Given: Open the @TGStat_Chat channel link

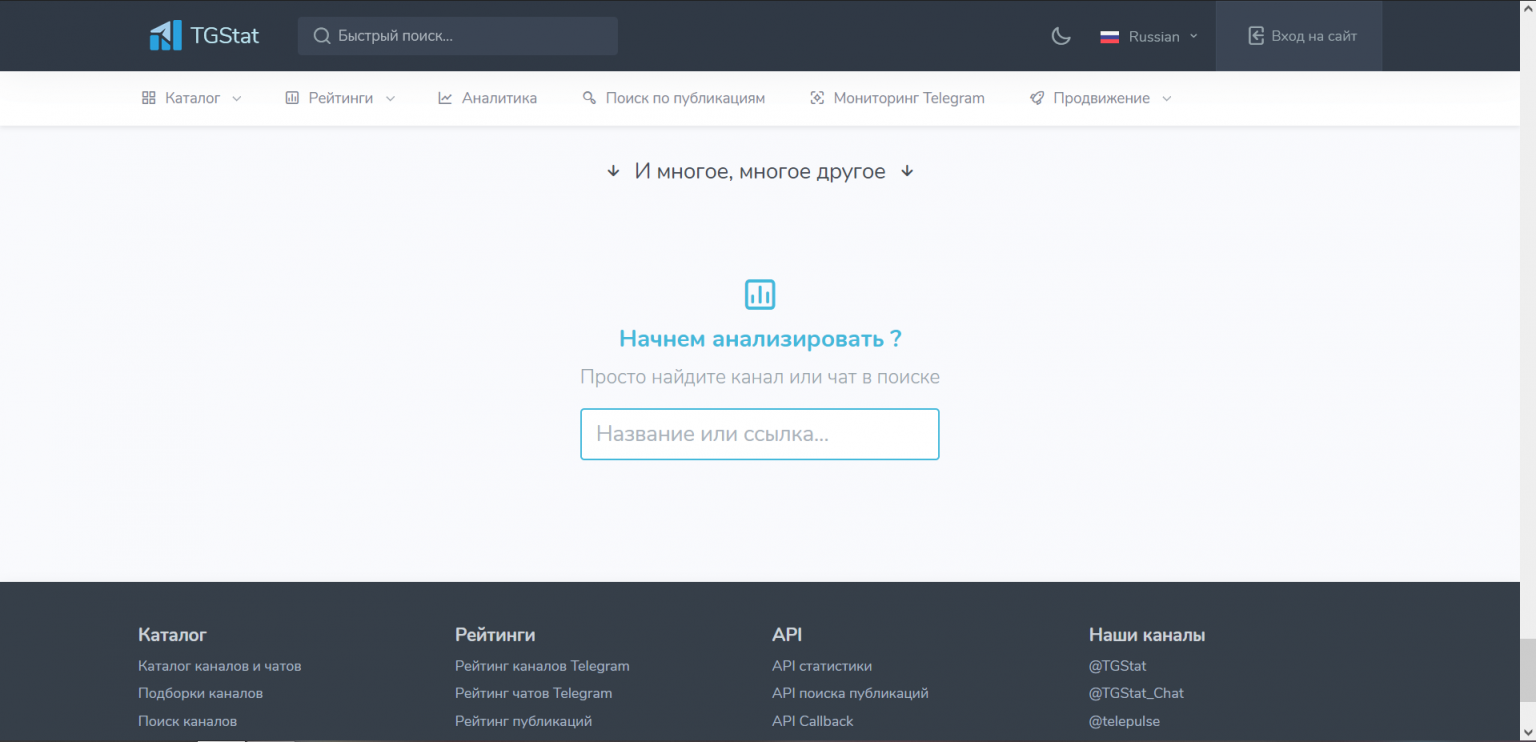Looking at the screenshot, I should (x=1136, y=693).
